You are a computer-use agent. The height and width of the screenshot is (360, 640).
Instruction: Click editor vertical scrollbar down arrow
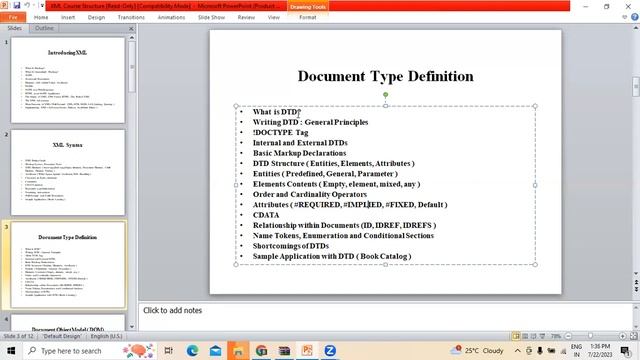coord(636,273)
